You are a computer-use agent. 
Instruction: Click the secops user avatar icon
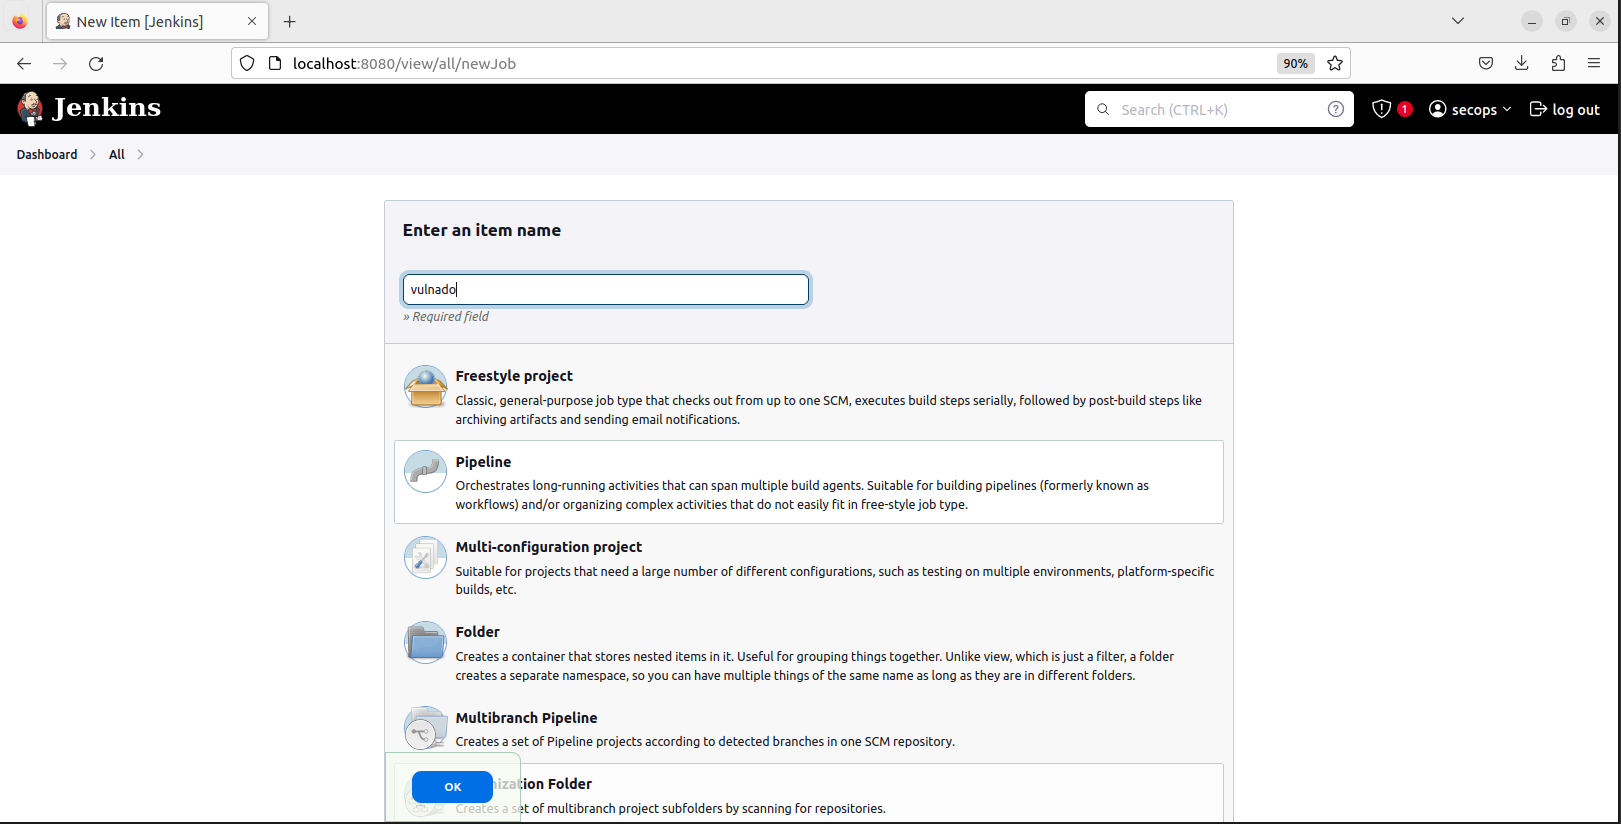1438,109
